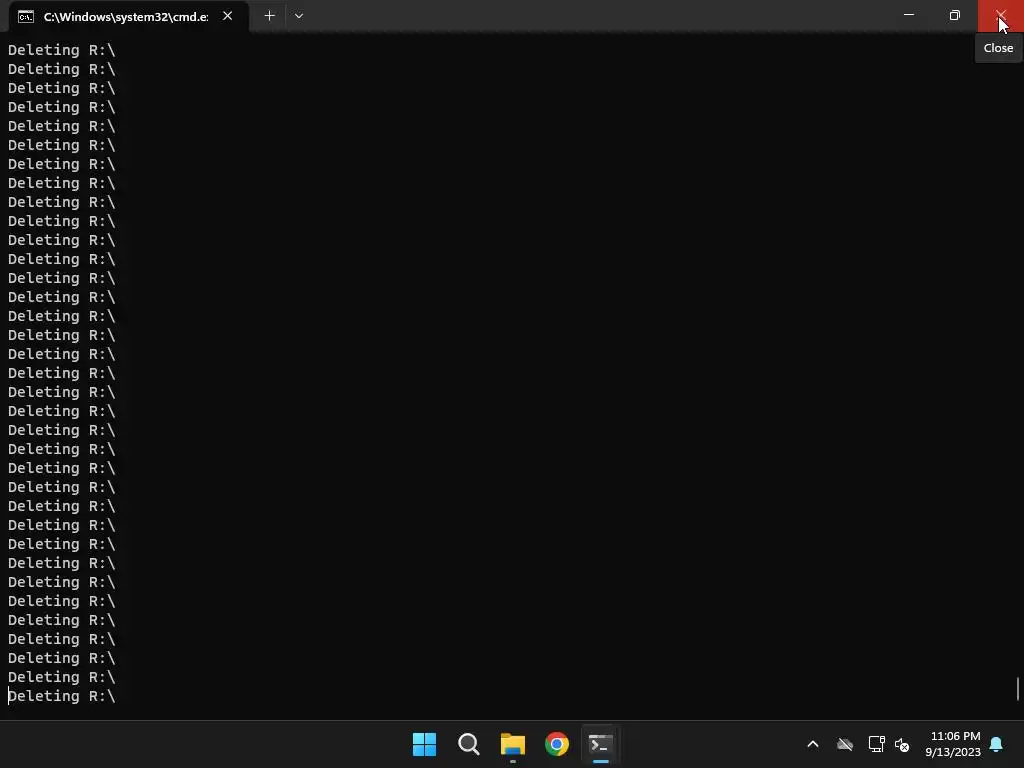Viewport: 1024px width, 768px height.
Task: Close the cmd.exe tab
Action: coord(227,16)
